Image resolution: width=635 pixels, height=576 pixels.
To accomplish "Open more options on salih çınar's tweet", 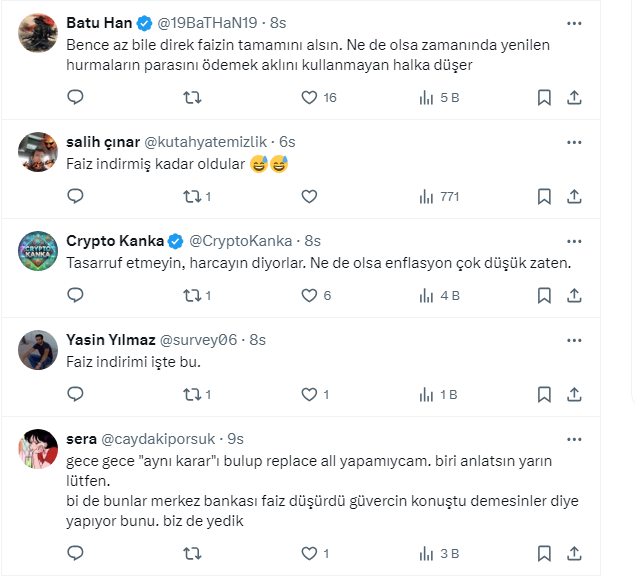I will (574, 142).
